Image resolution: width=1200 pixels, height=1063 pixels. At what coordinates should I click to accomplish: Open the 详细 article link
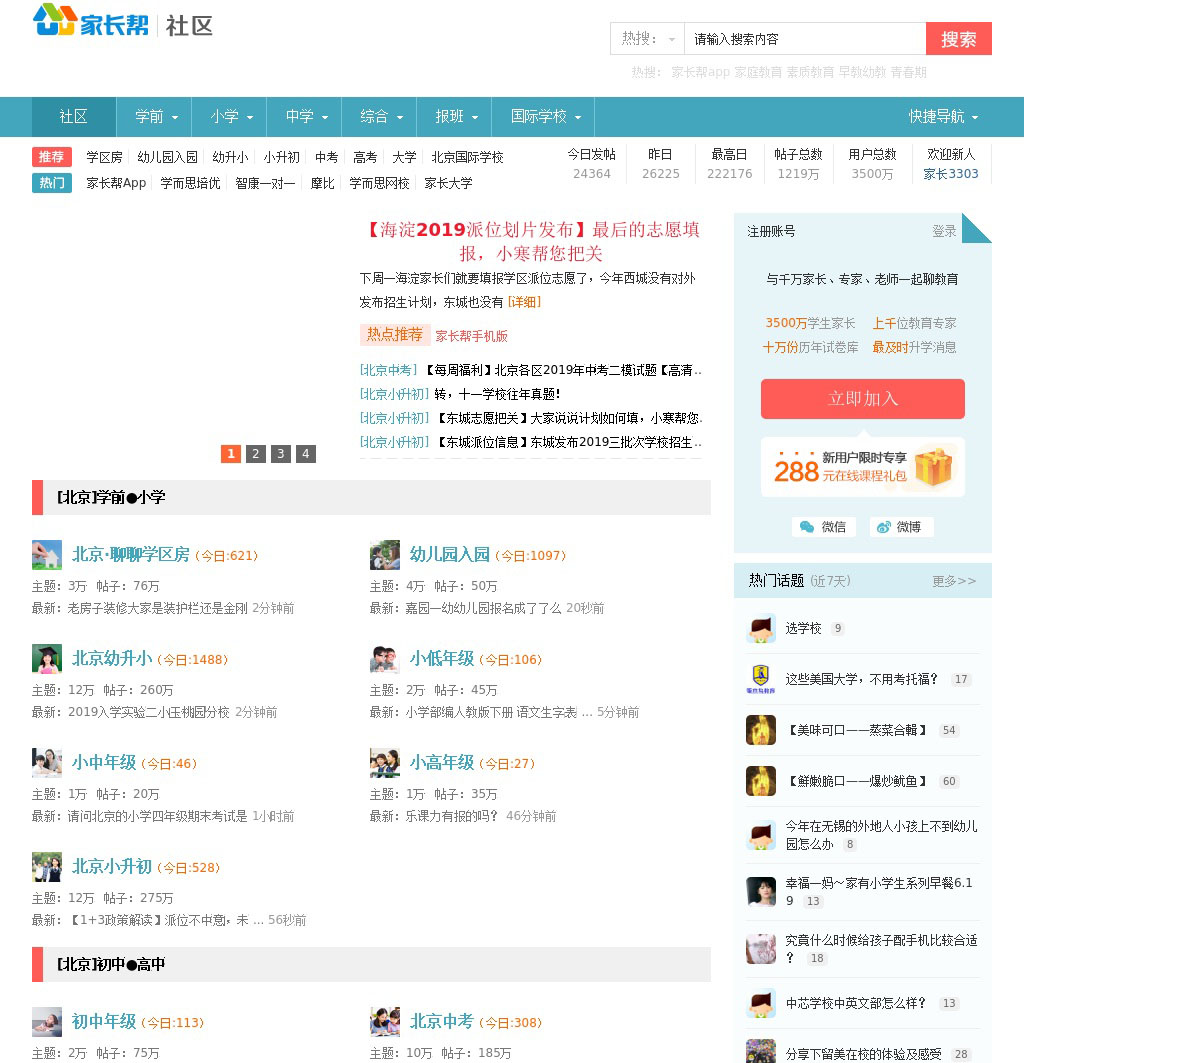524,302
